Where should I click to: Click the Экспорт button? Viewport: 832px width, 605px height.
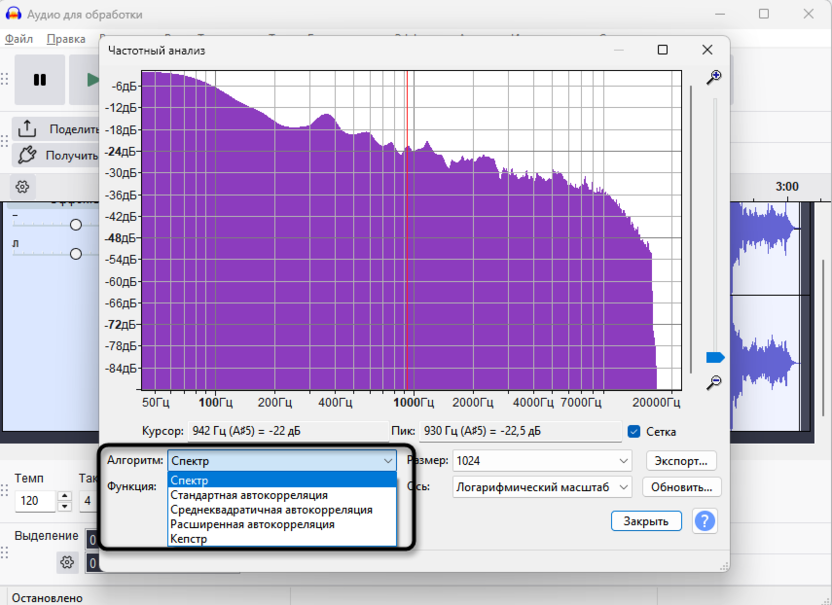pos(681,460)
